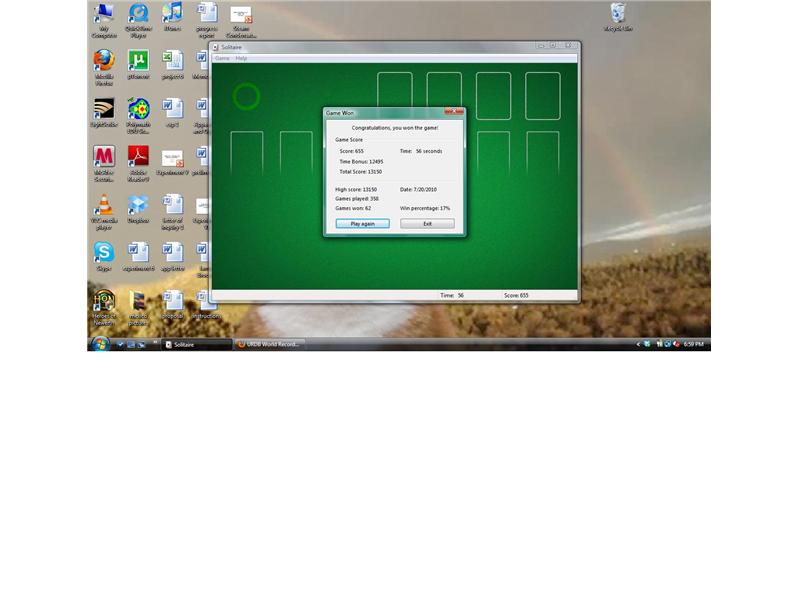Click the taskbar clock showing 6:59 PM
This screenshot has height=600, width=800.
693,344
